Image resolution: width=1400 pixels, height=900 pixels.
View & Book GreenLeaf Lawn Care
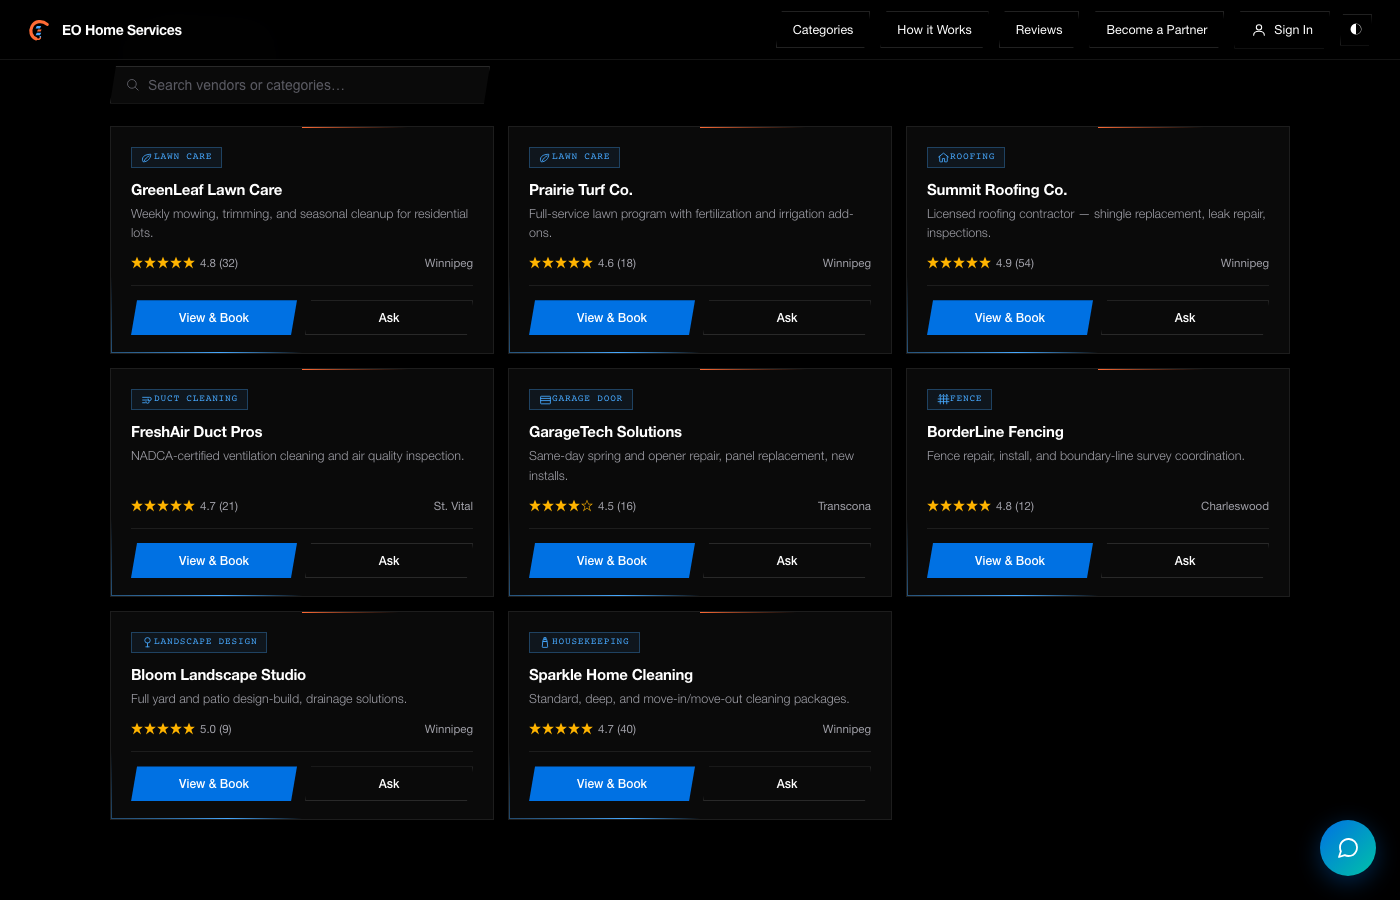(214, 318)
